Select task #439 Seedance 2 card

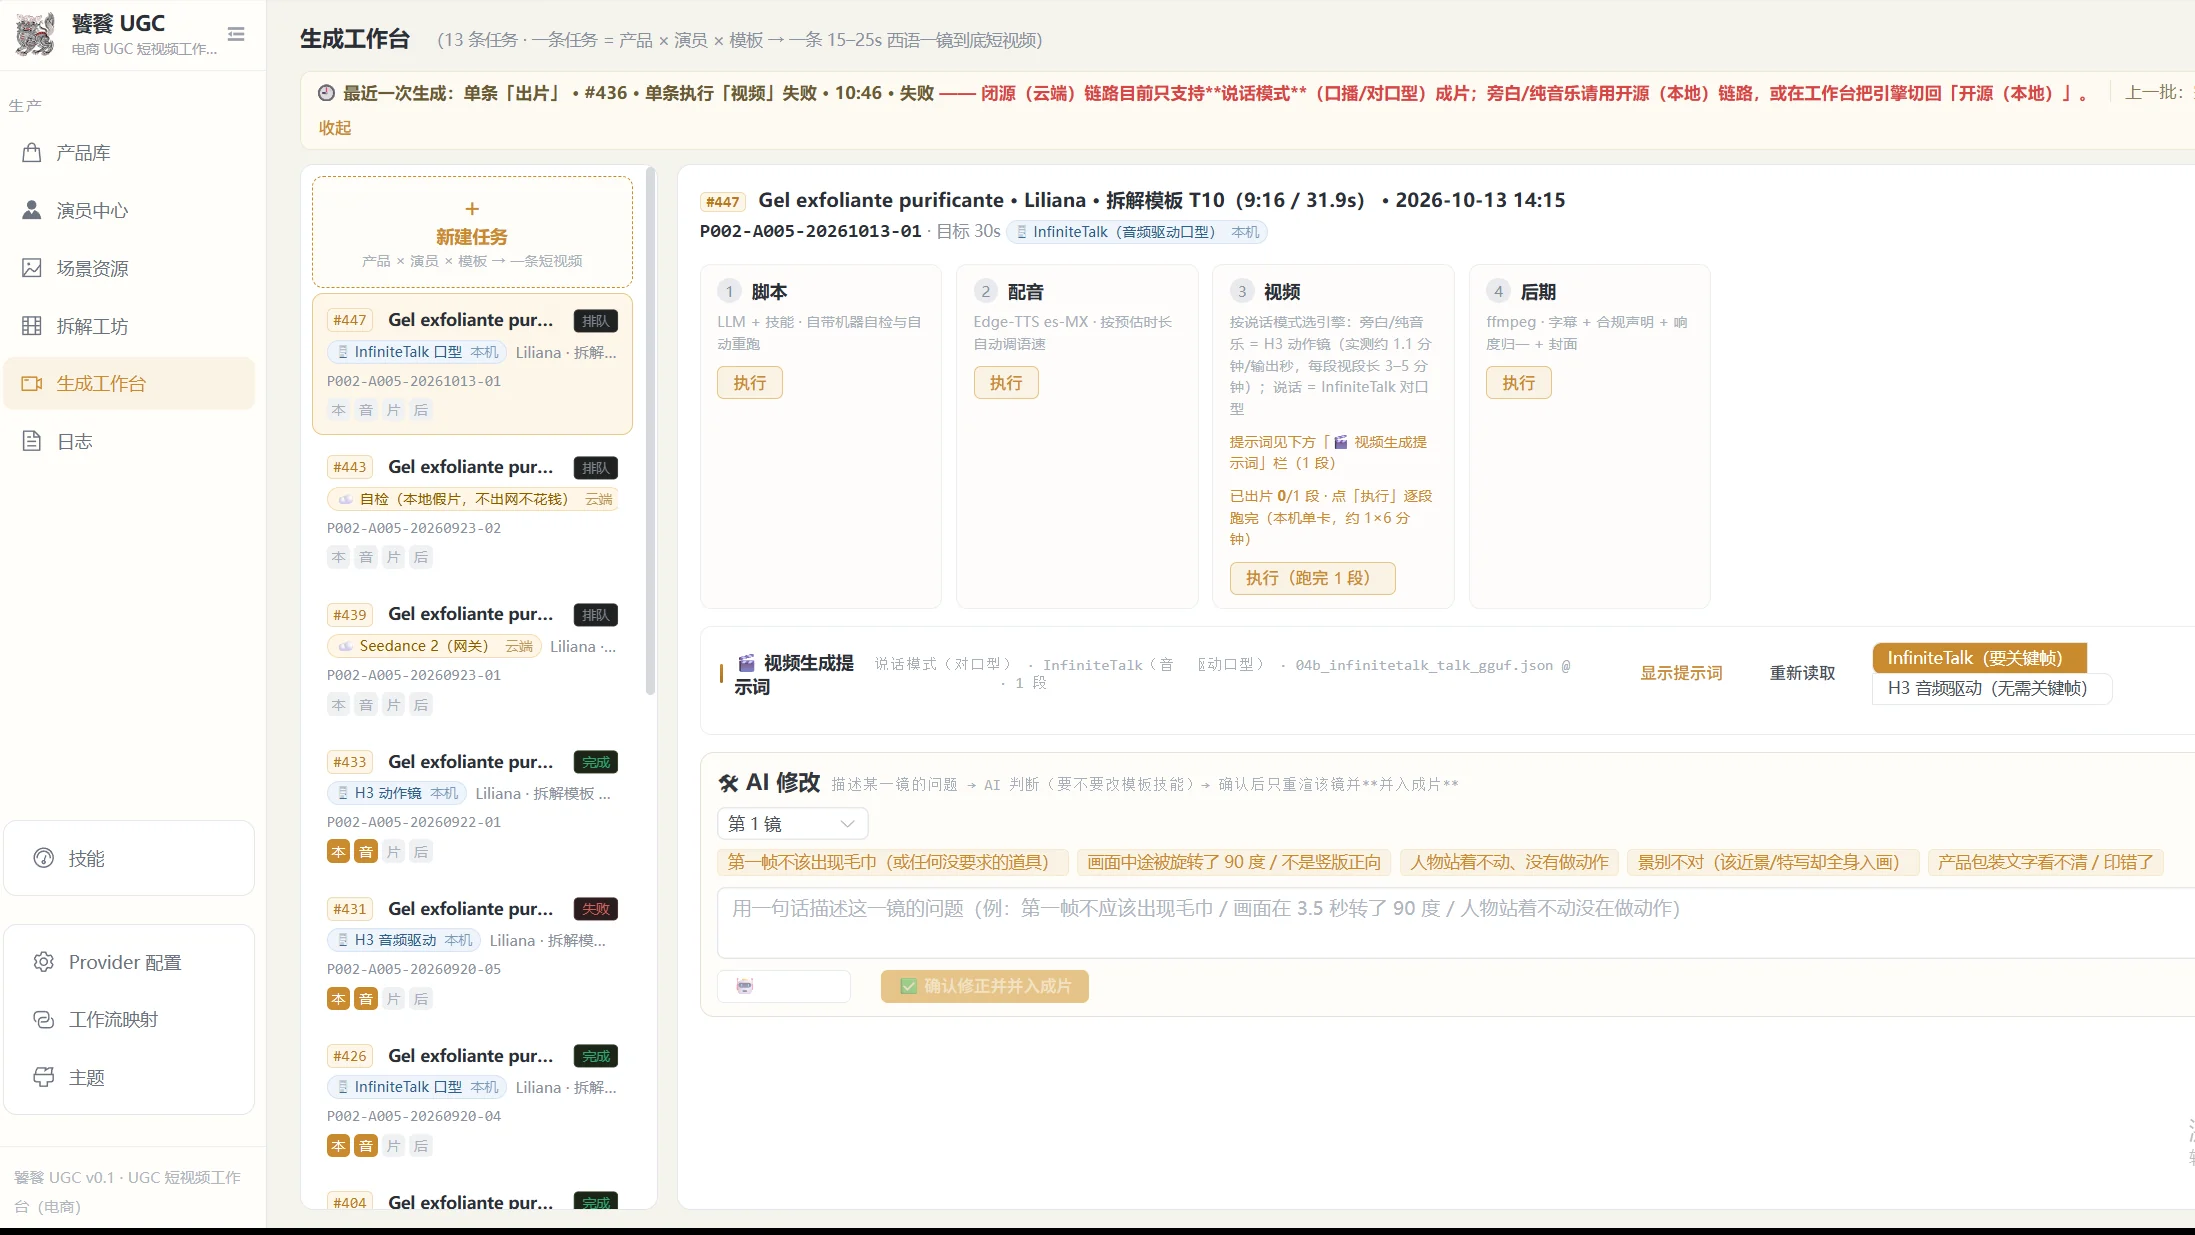coord(472,658)
